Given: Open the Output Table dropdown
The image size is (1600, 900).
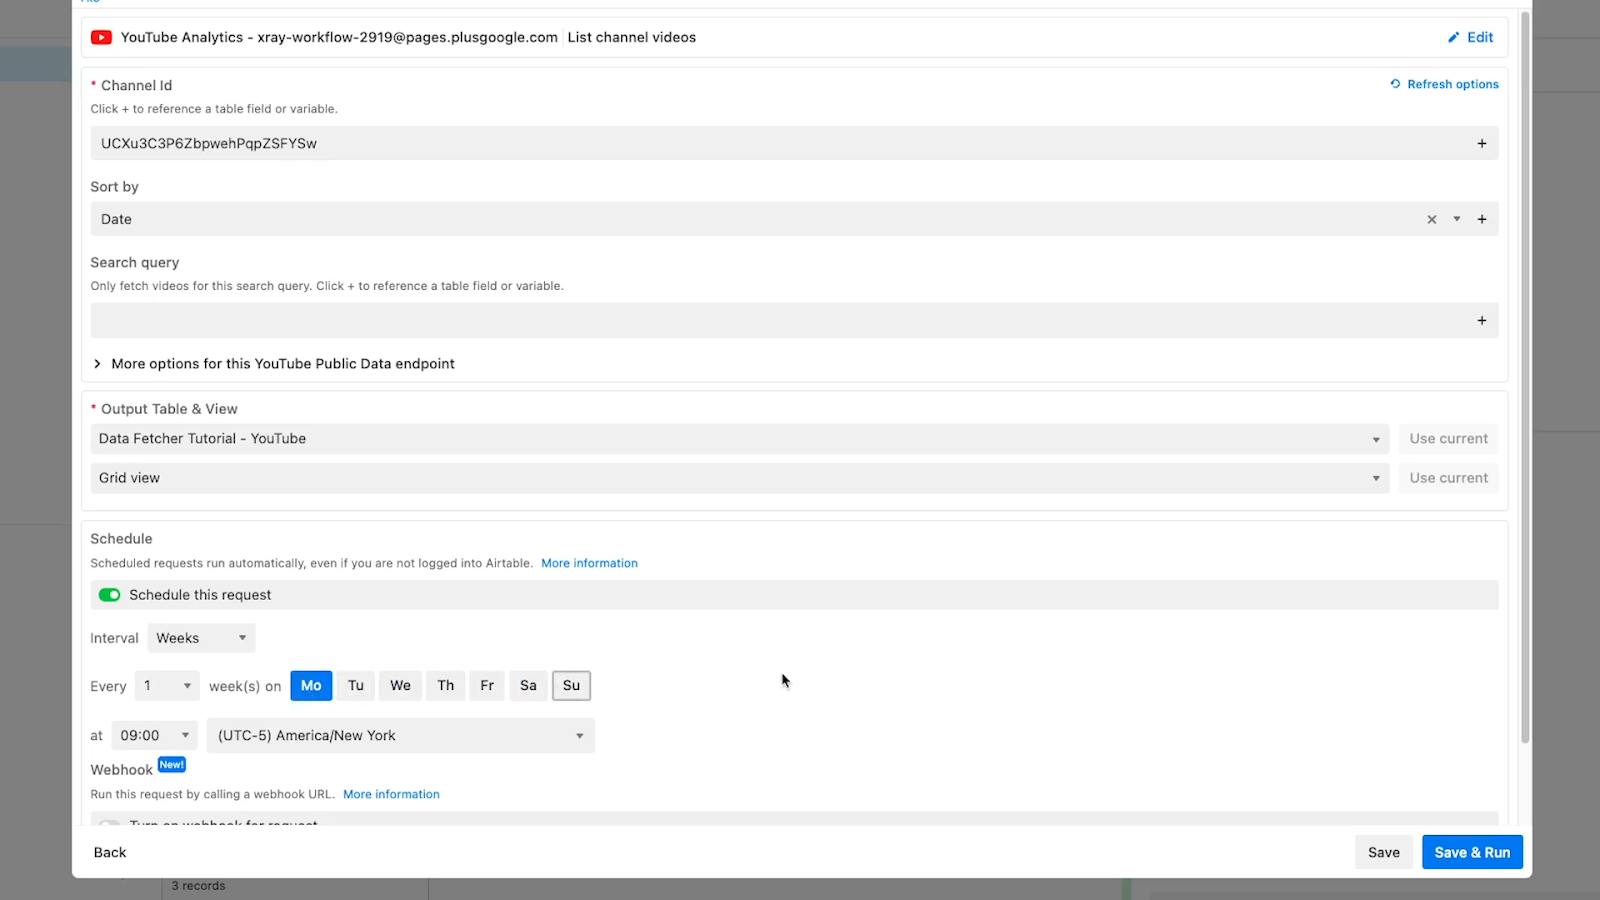Looking at the screenshot, I should [x=740, y=439].
